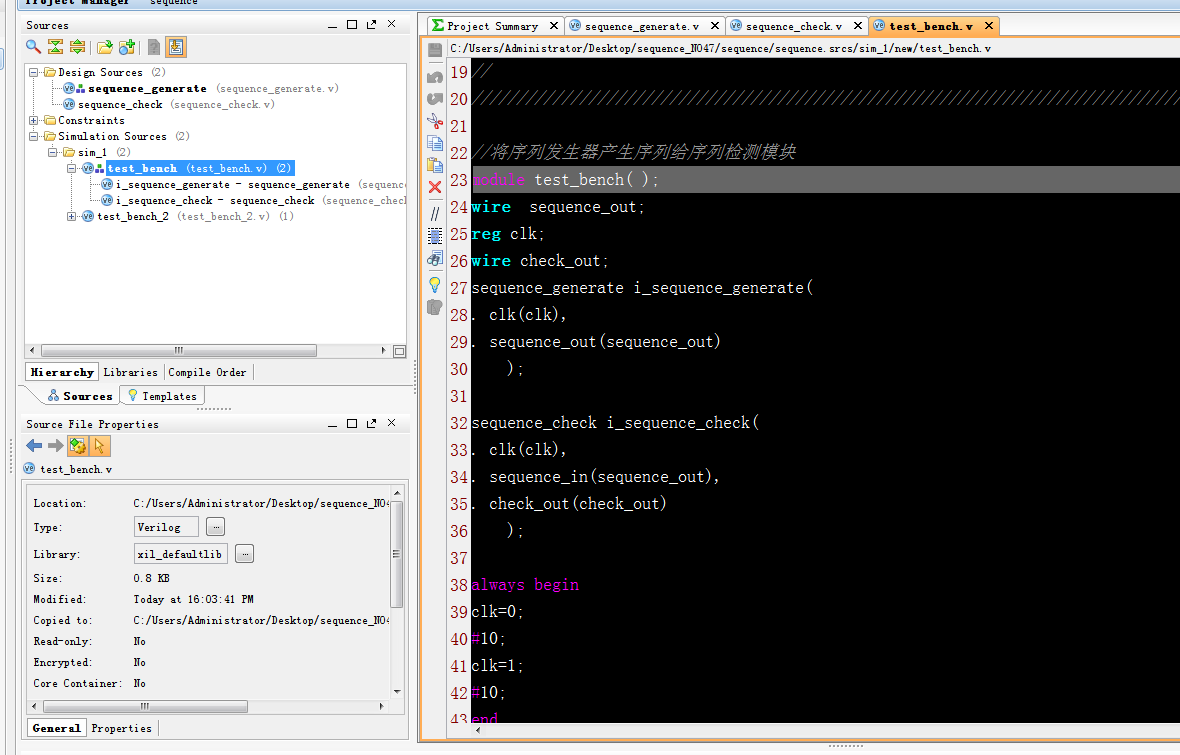Click the browse button next to xil_defaultlib
Image resolution: width=1180 pixels, height=755 pixels.
(245, 554)
